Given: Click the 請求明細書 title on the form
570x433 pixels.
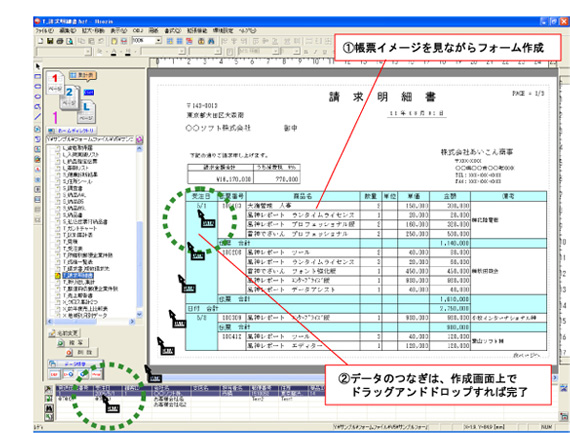Looking at the screenshot, I should point(382,97).
